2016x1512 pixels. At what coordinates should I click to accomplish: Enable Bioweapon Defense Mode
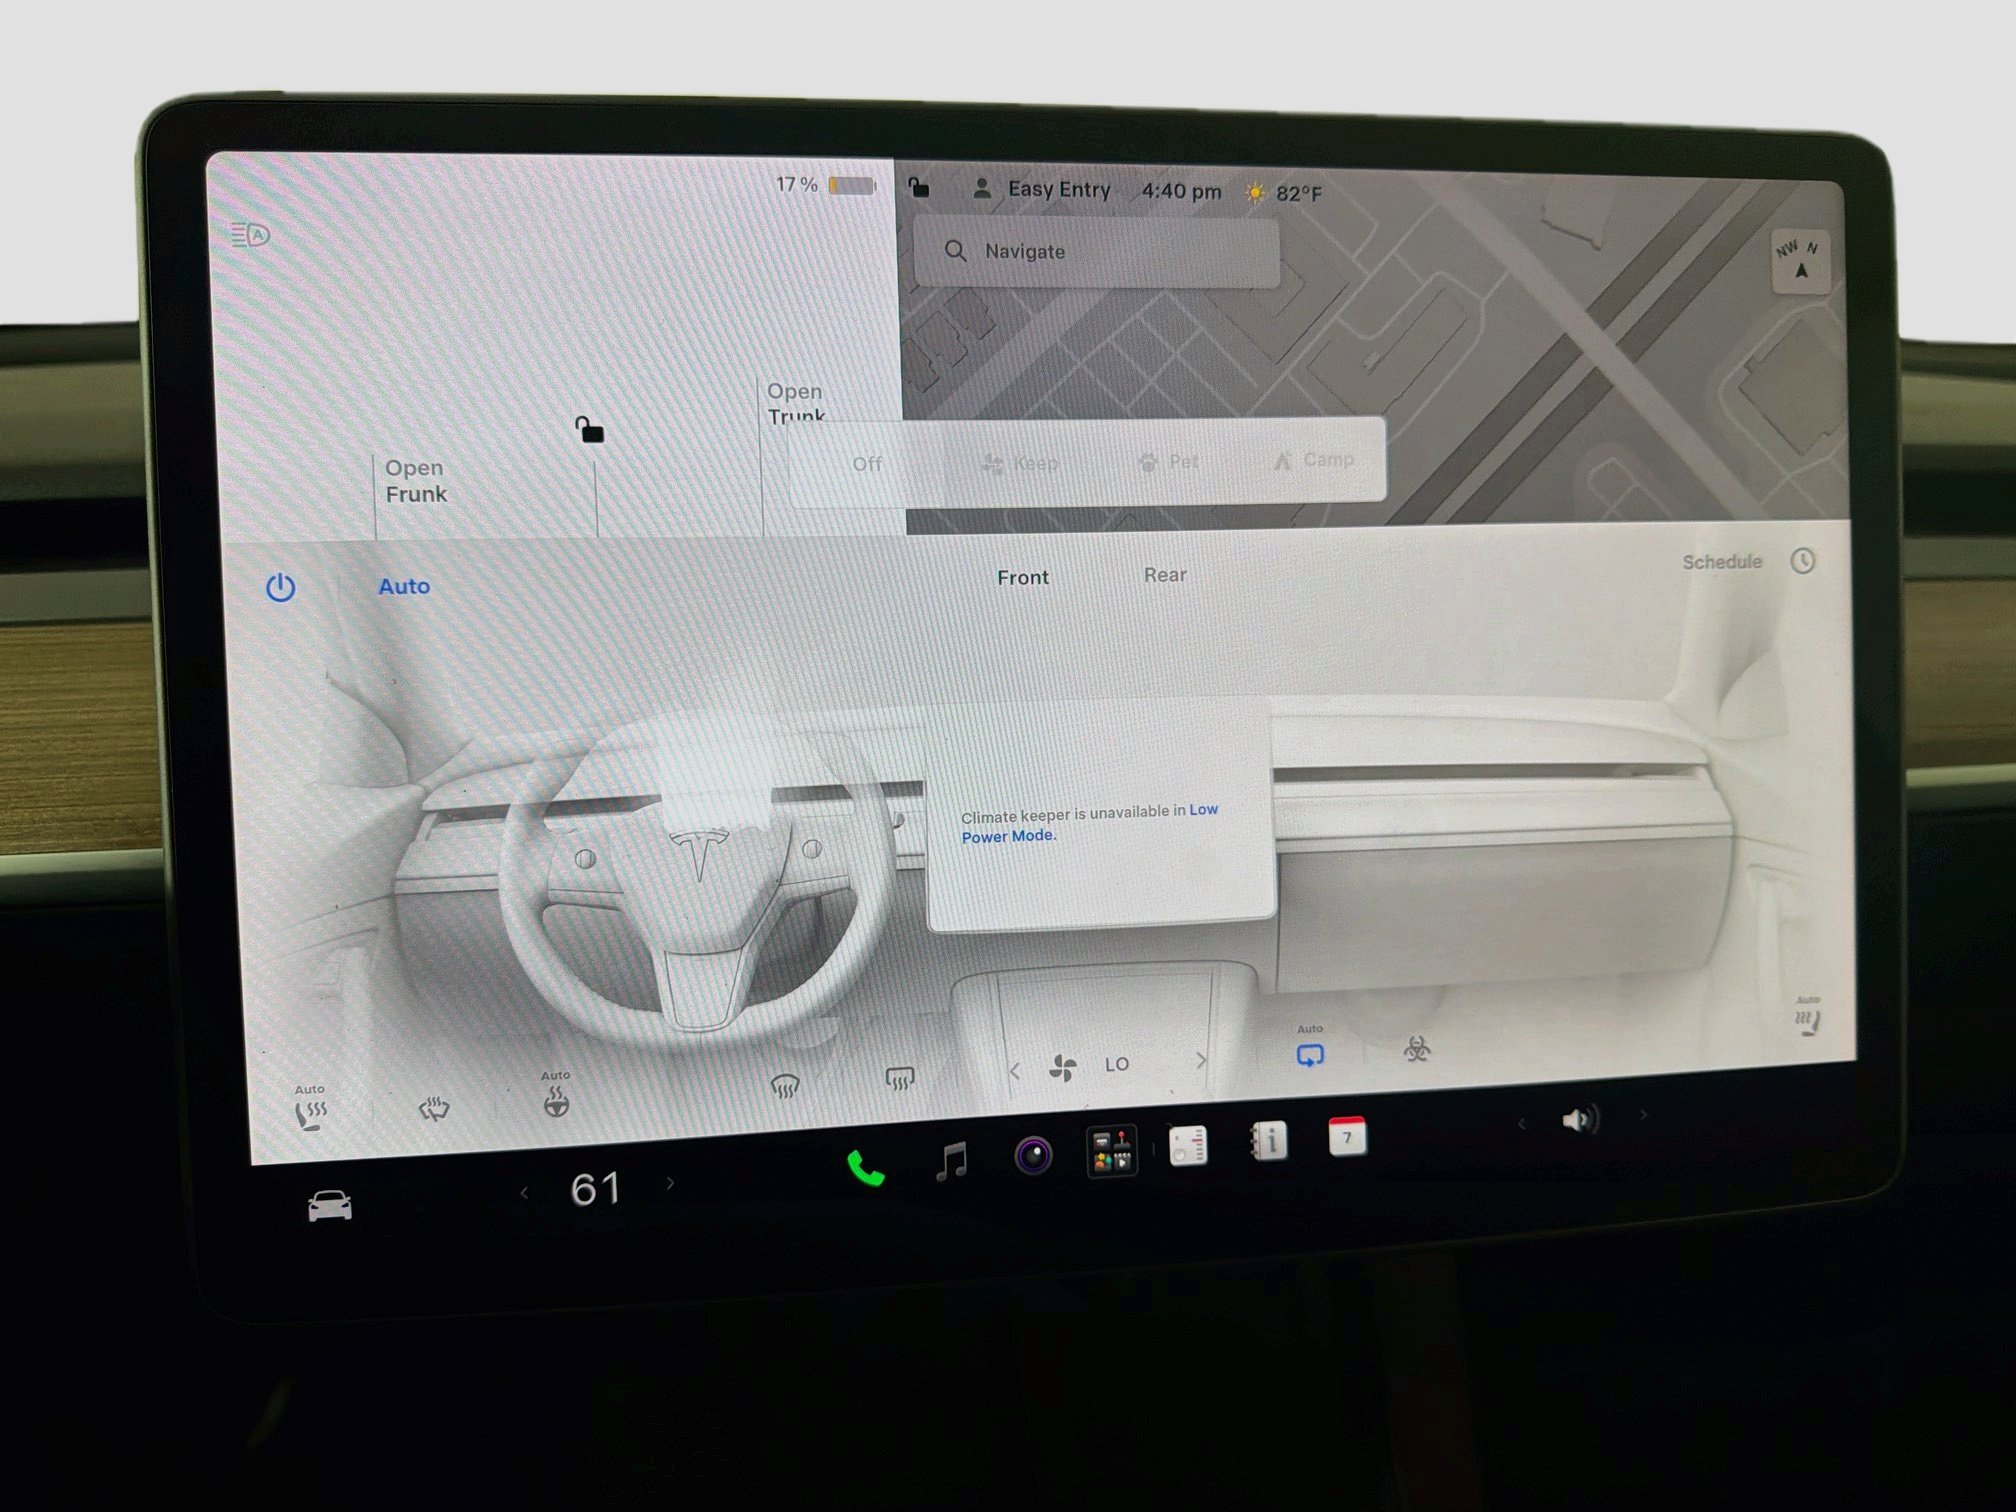(1416, 1048)
